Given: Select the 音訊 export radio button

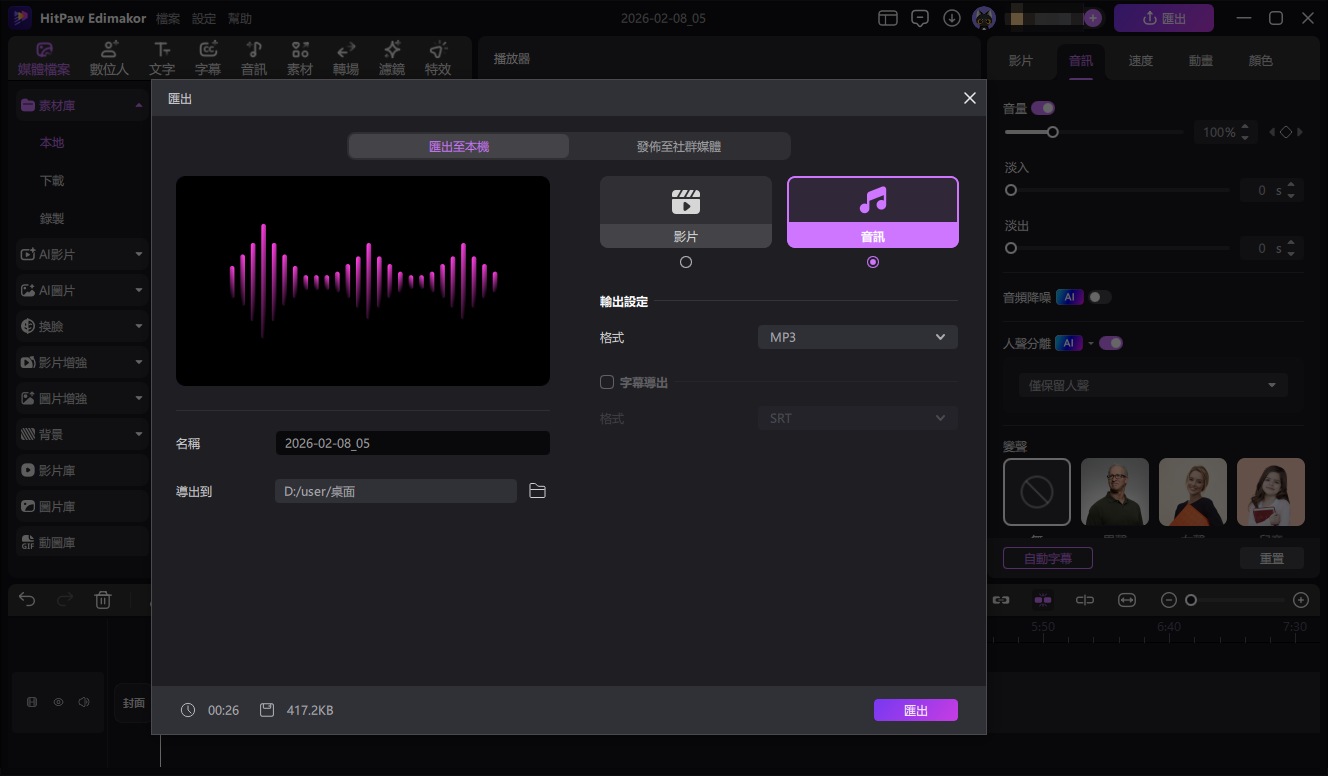Looking at the screenshot, I should click(x=872, y=261).
